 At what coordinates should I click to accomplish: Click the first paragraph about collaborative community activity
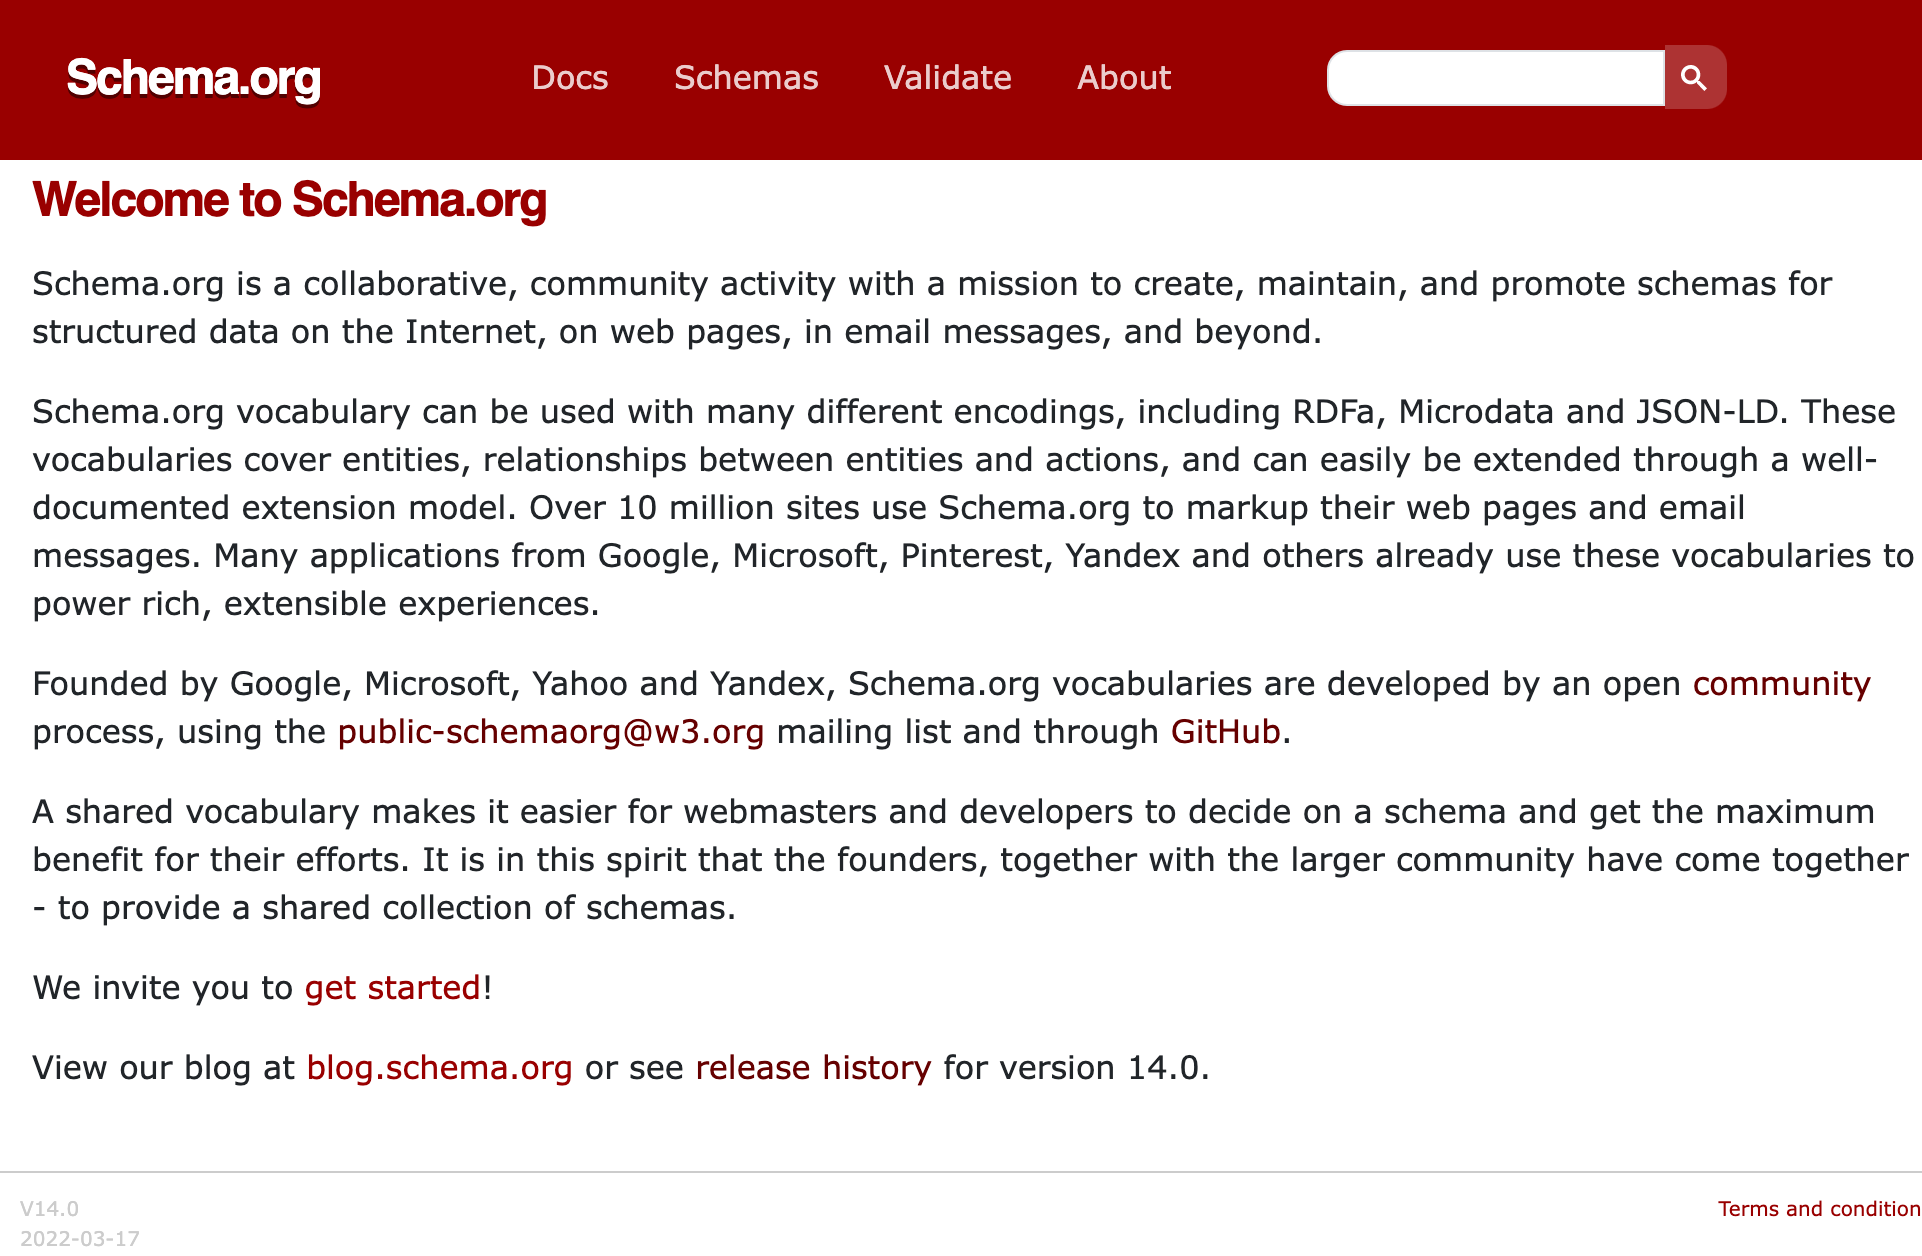tap(932, 308)
